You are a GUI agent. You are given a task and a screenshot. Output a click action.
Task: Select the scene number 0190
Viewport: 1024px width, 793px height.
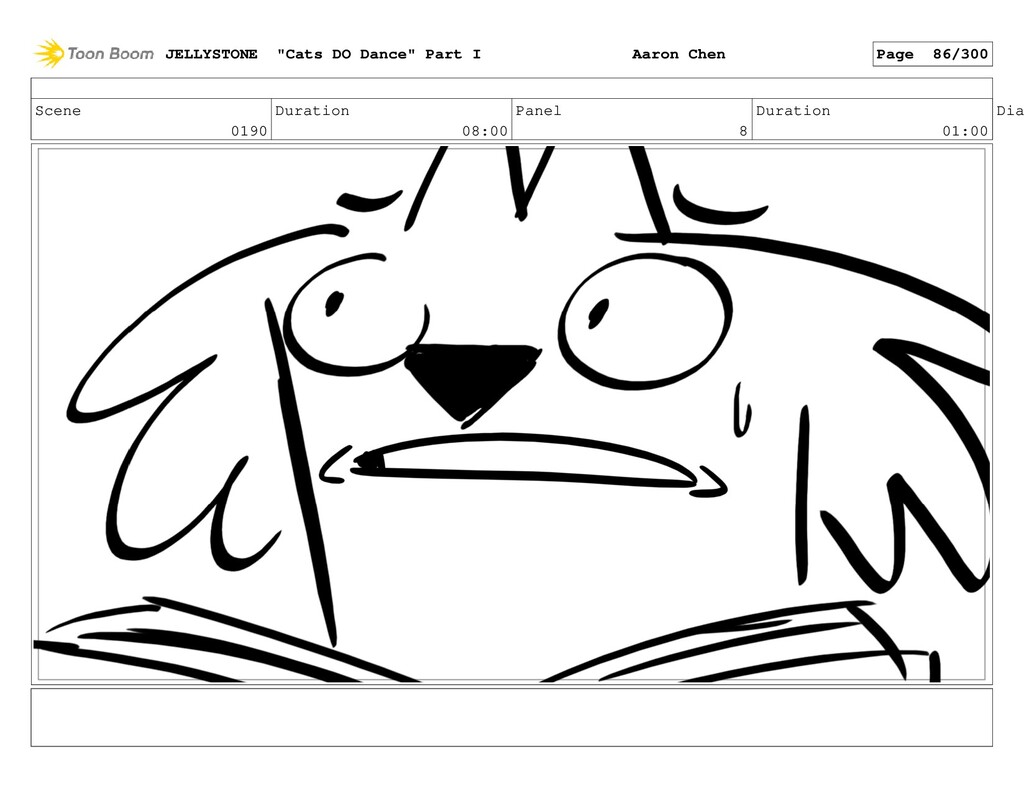[x=249, y=131]
